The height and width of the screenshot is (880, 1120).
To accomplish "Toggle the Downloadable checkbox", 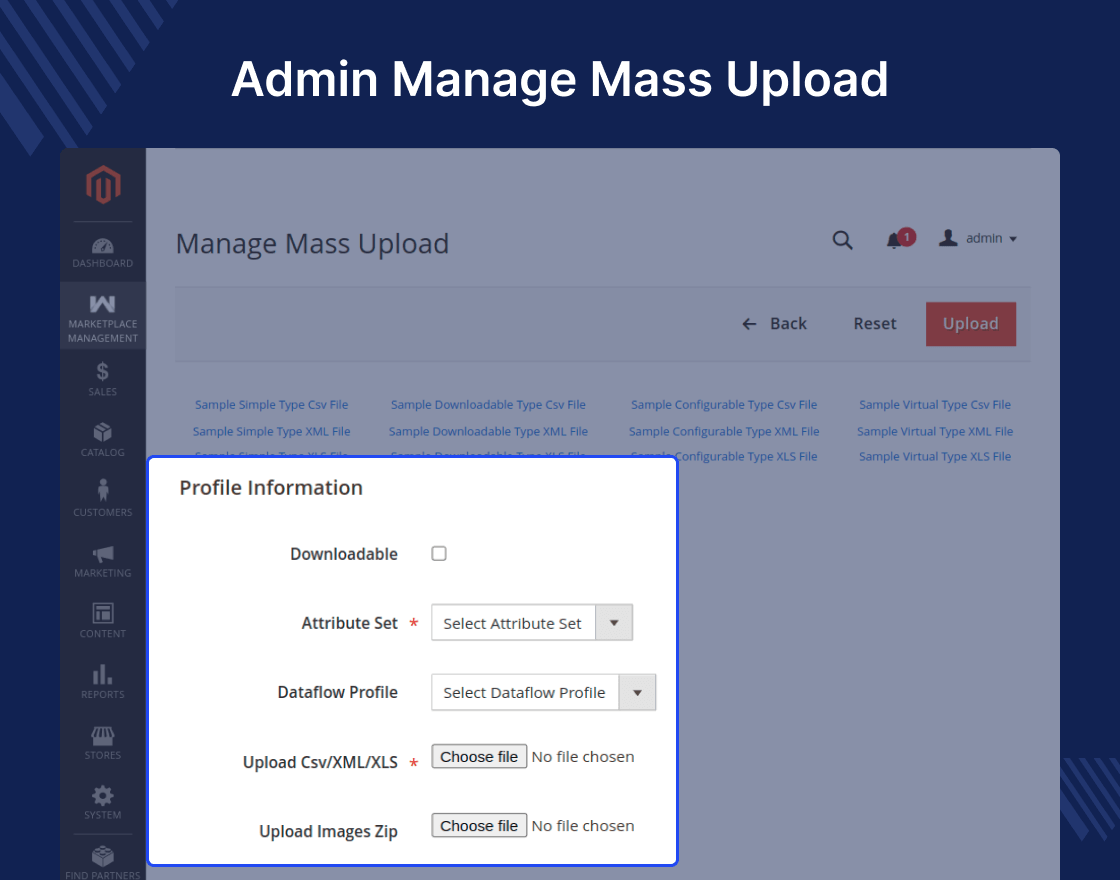I will coord(439,554).
